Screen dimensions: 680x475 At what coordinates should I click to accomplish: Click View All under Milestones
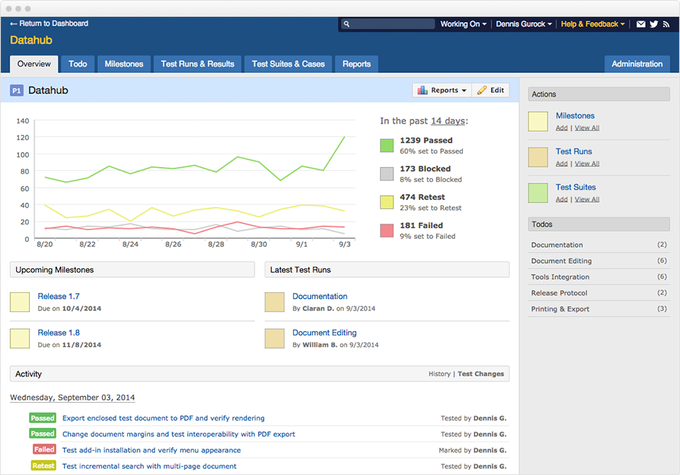tap(587, 128)
